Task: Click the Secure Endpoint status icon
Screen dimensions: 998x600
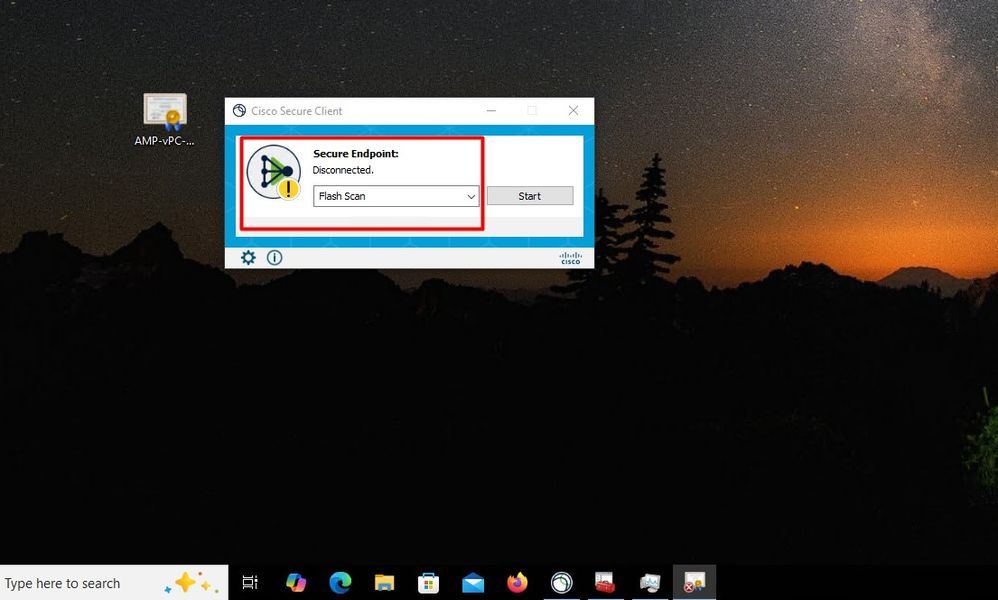Action: tap(274, 172)
